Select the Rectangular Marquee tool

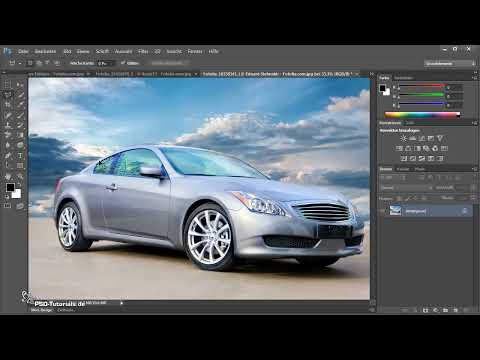click(x=8, y=85)
